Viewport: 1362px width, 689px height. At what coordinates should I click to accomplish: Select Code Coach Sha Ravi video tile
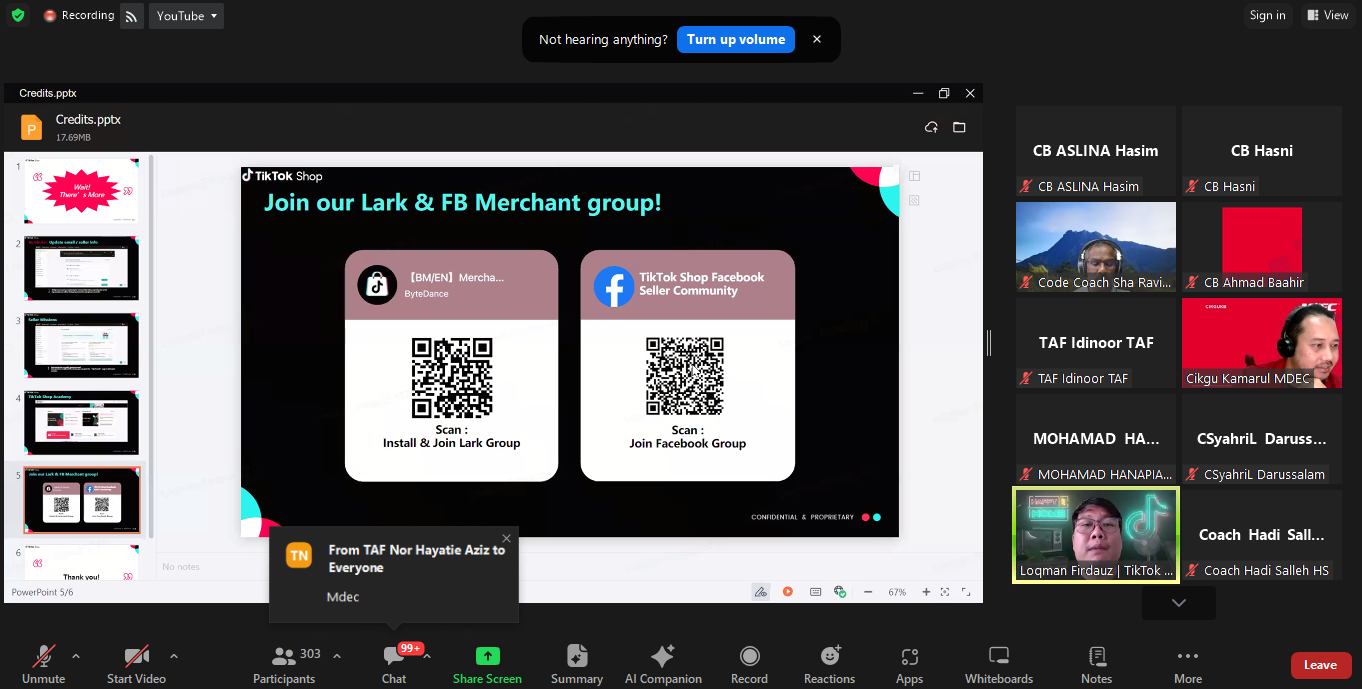click(1096, 247)
